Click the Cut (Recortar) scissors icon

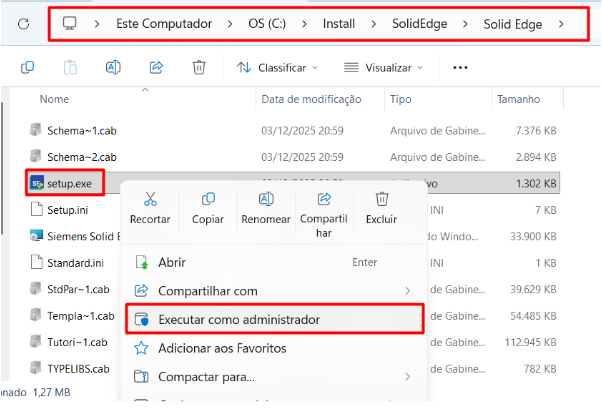[150, 199]
